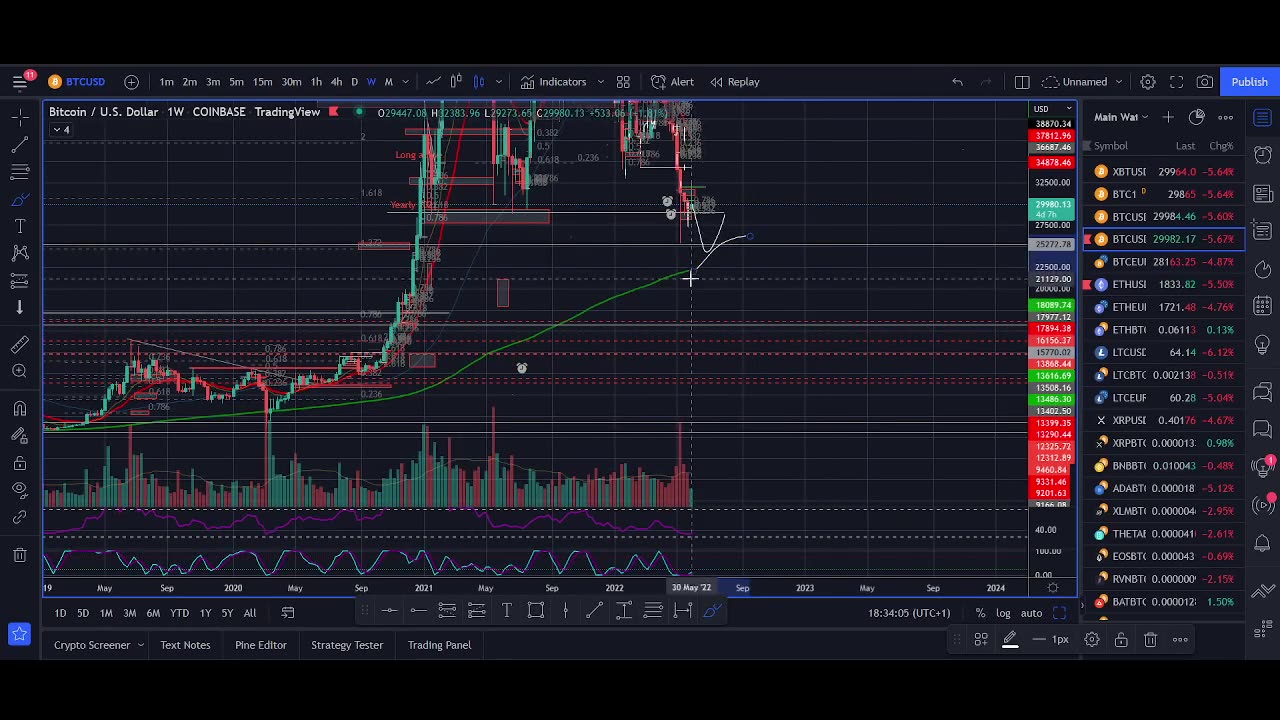
Task: Open the Unnamed layout dropdown
Action: click(x=1084, y=82)
